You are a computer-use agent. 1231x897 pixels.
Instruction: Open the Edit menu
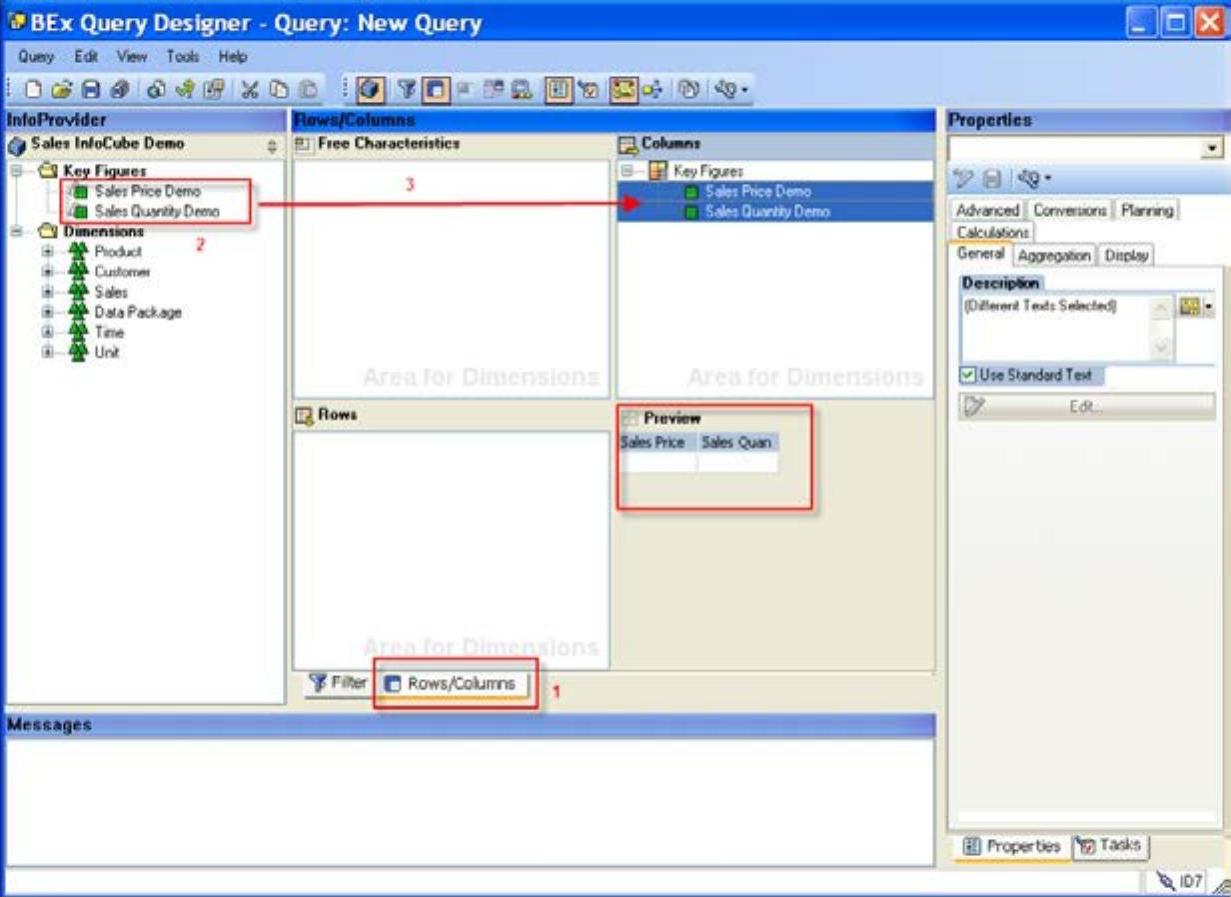click(x=86, y=57)
